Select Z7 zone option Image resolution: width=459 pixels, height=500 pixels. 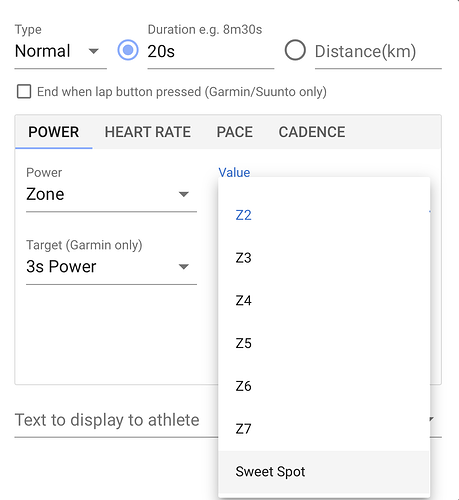pos(324,429)
